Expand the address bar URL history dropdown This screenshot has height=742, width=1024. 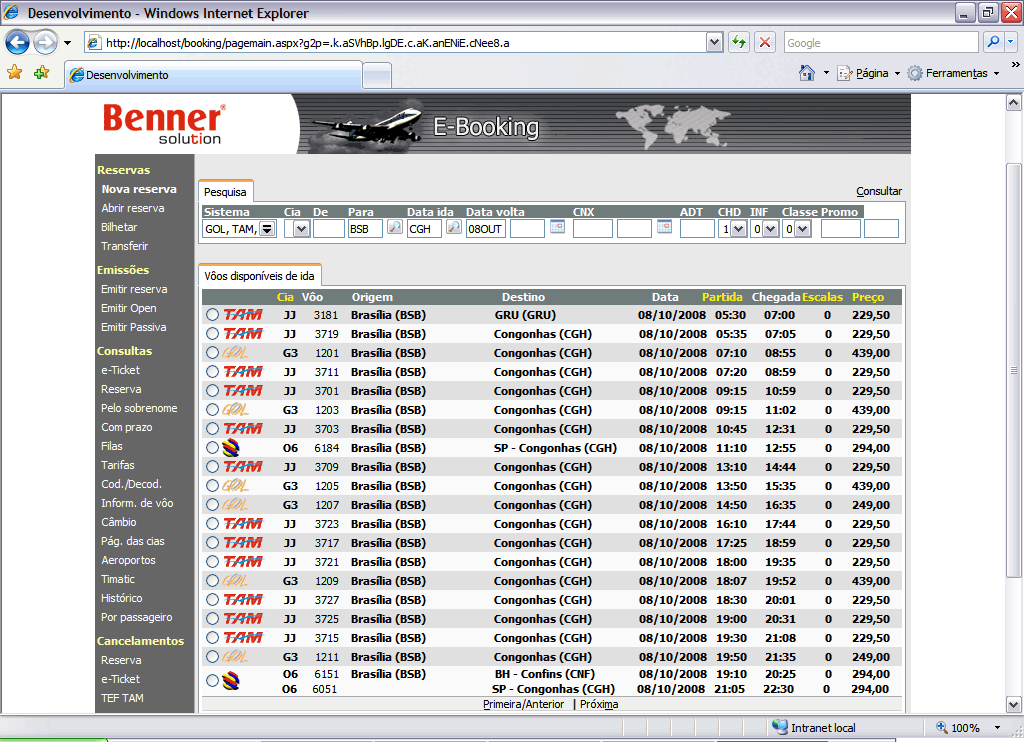pos(714,42)
